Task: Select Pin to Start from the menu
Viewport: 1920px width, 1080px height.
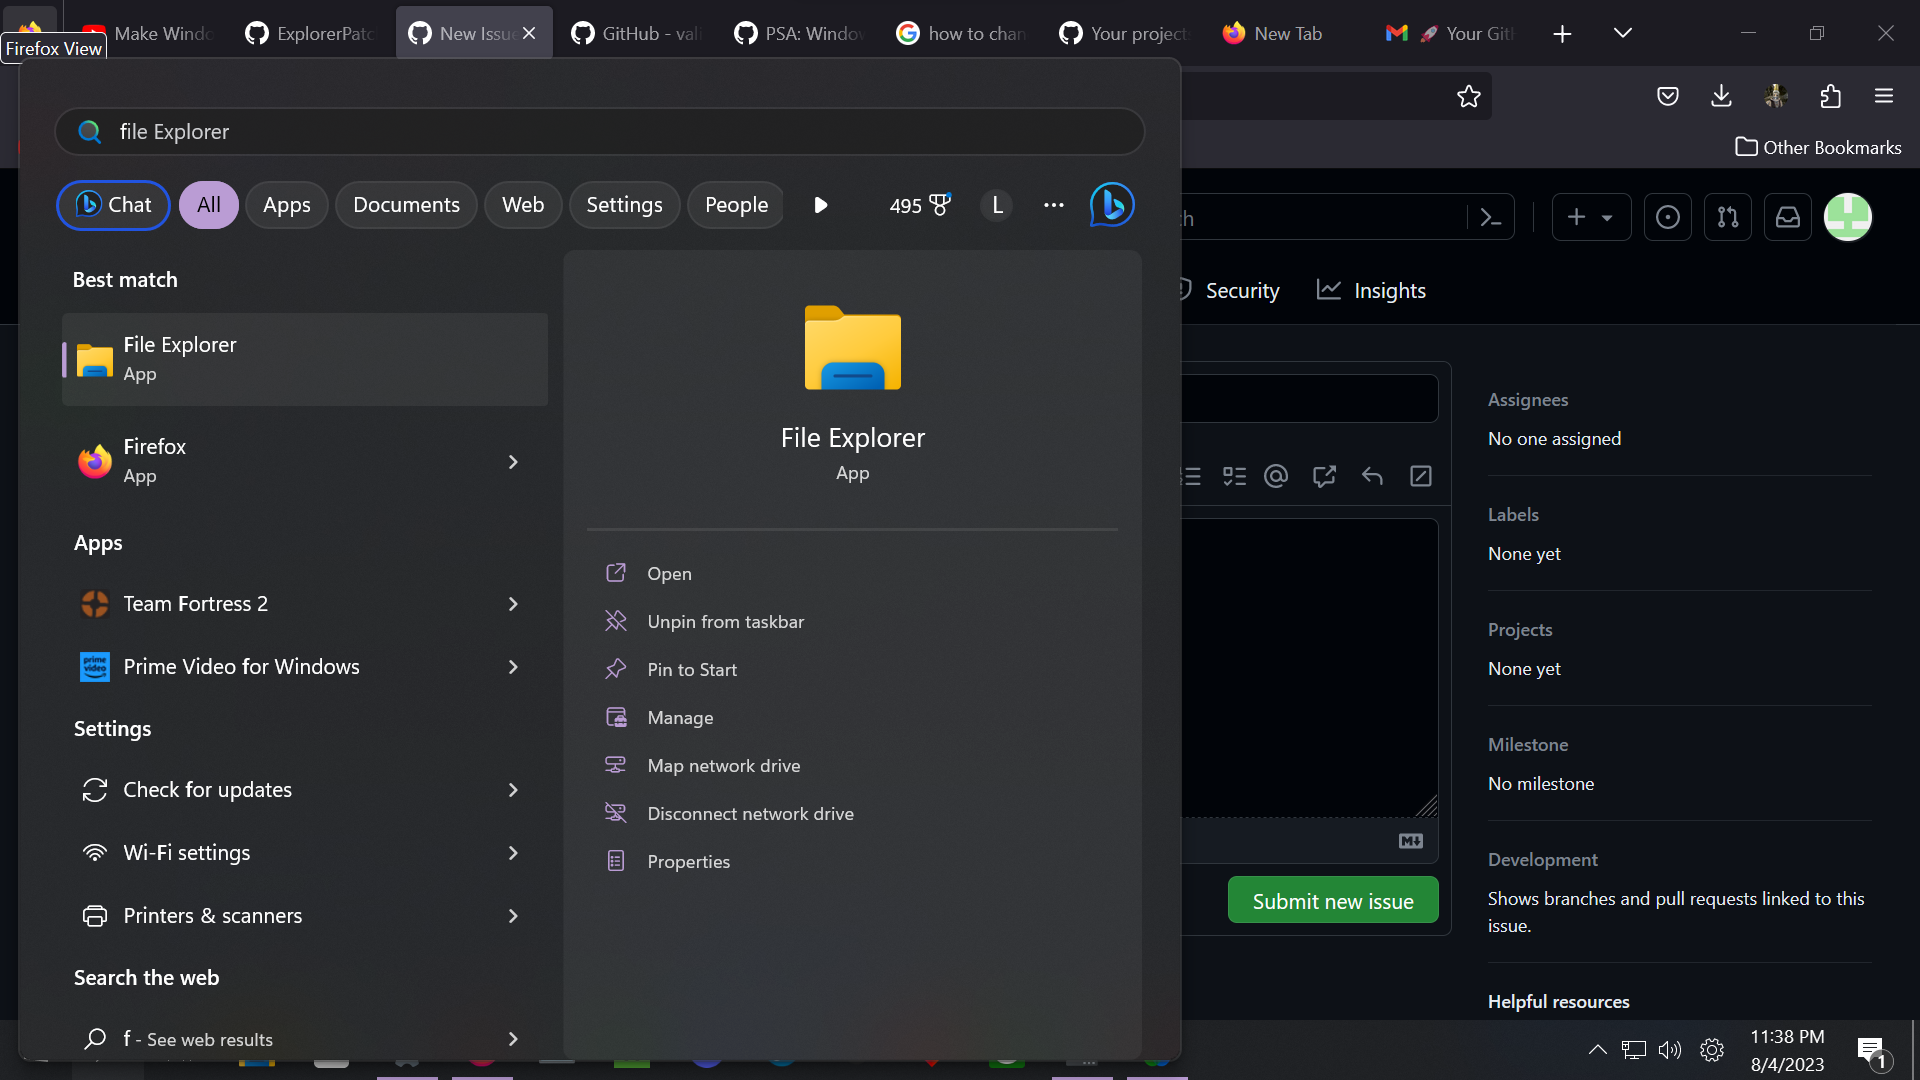Action: 691,669
